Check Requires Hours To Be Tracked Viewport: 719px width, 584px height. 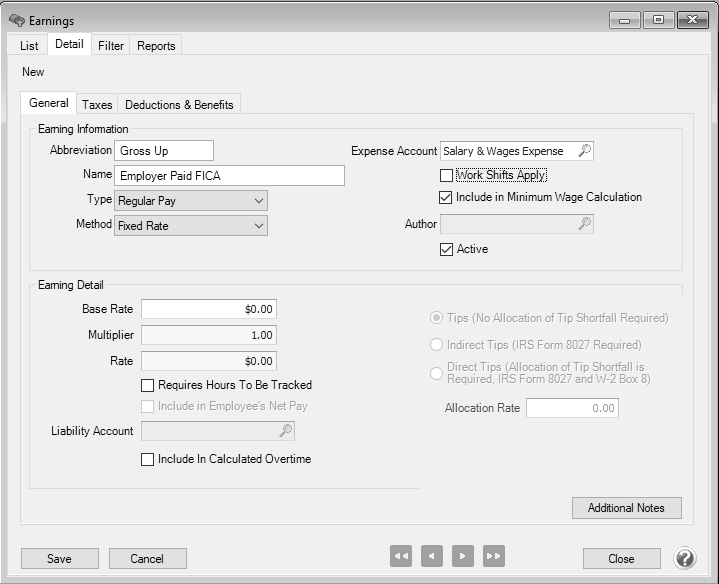[x=148, y=385]
